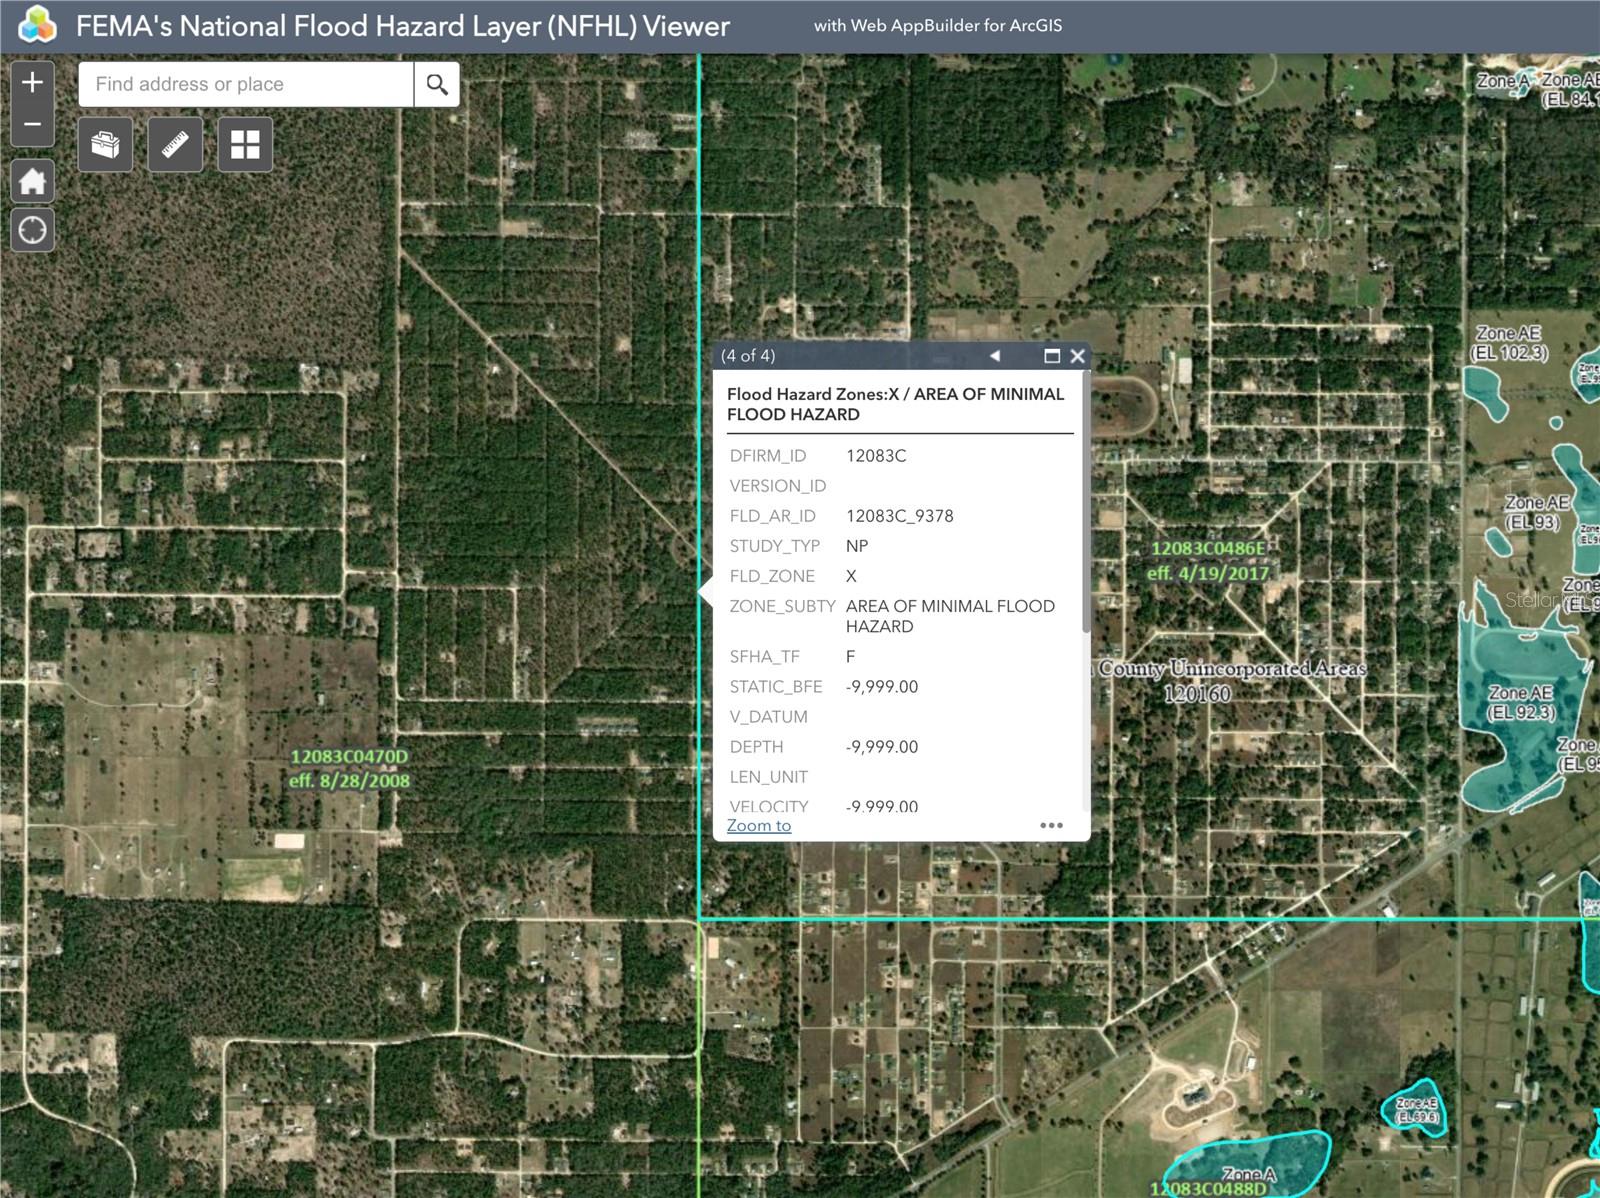Select FLD_AR_ID value 12083C_9378
The image size is (1600, 1198).
tap(900, 516)
